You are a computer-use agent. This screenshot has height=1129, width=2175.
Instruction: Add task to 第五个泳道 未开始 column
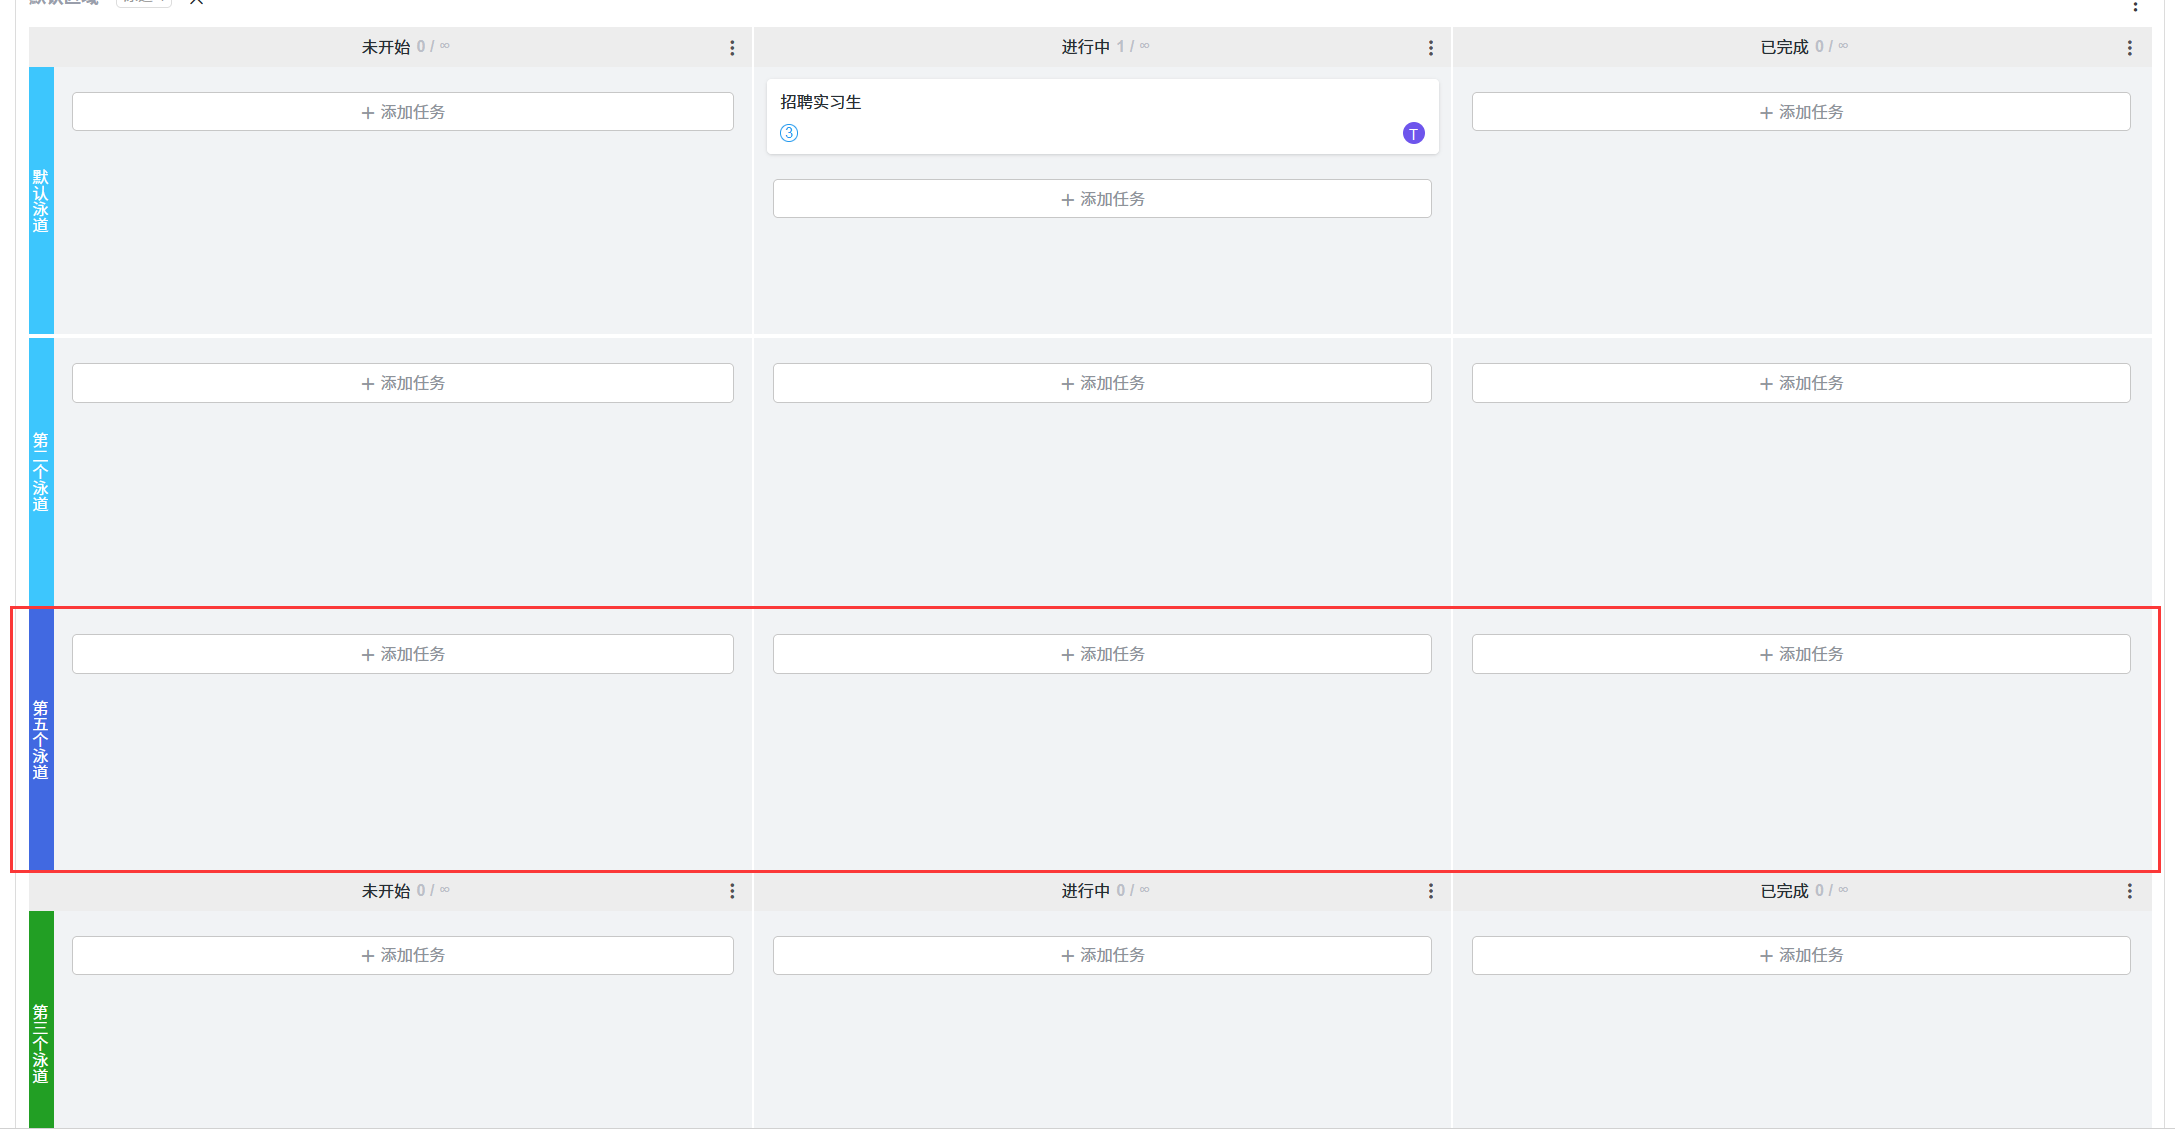pos(403,654)
